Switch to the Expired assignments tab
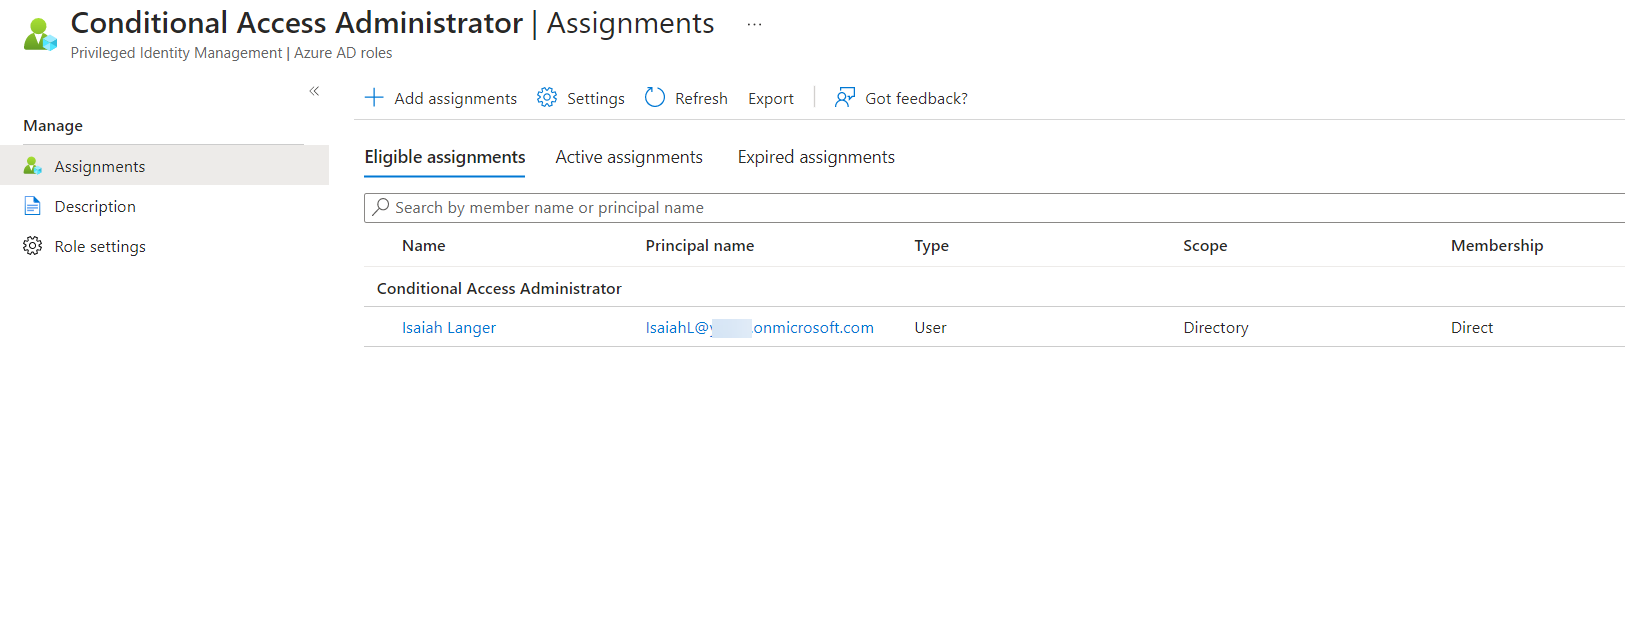1625x618 pixels. (x=816, y=157)
